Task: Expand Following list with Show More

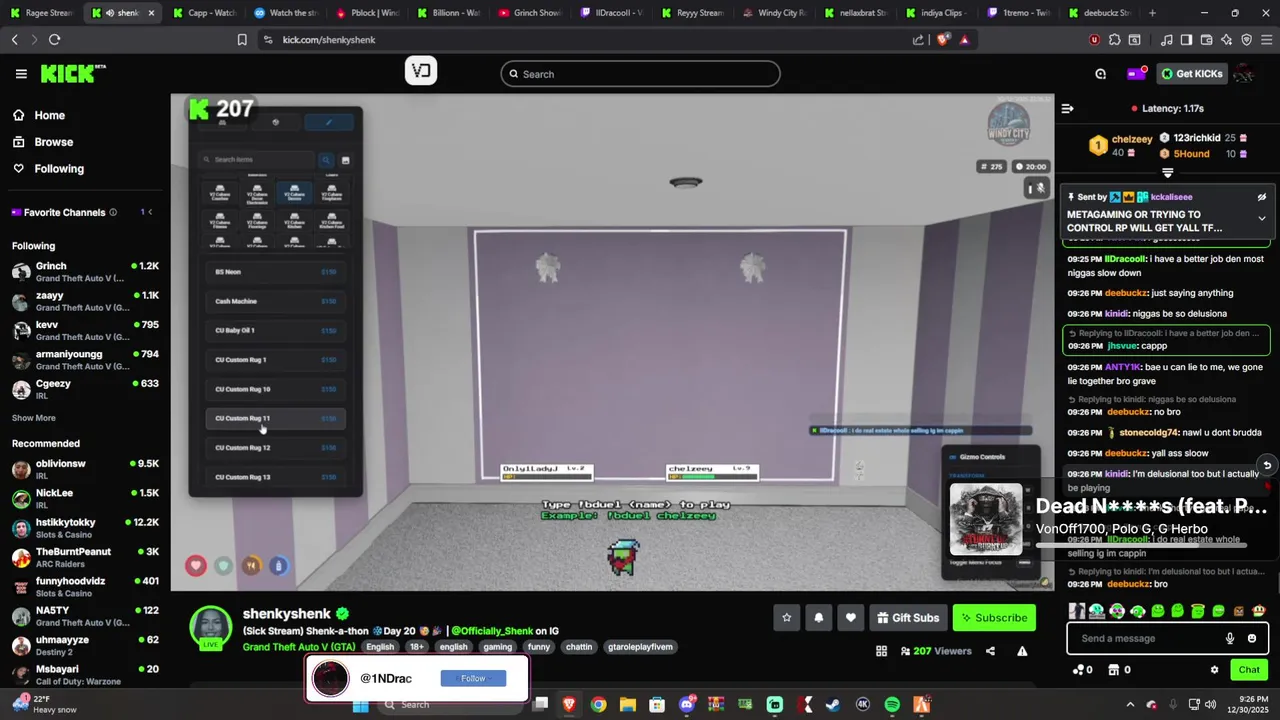Action: (x=34, y=418)
